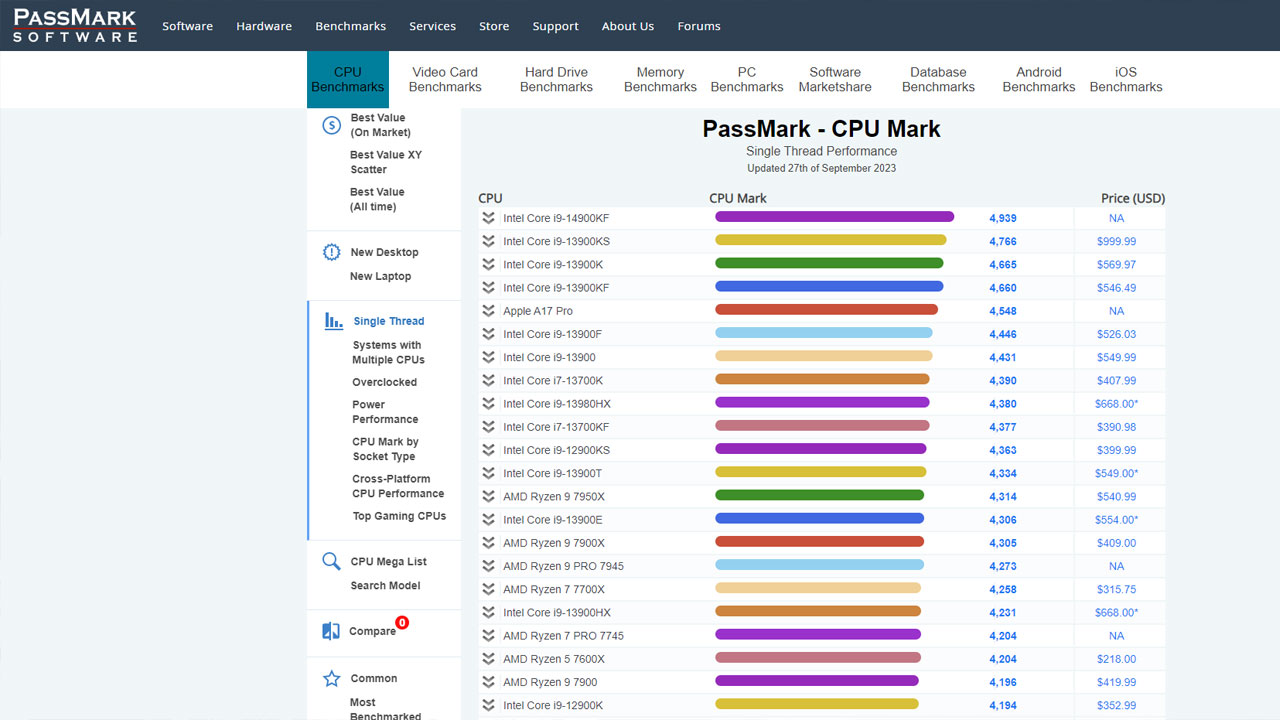
Task: Click the CPU Mega List magnifier icon
Action: pyautogui.click(x=331, y=562)
